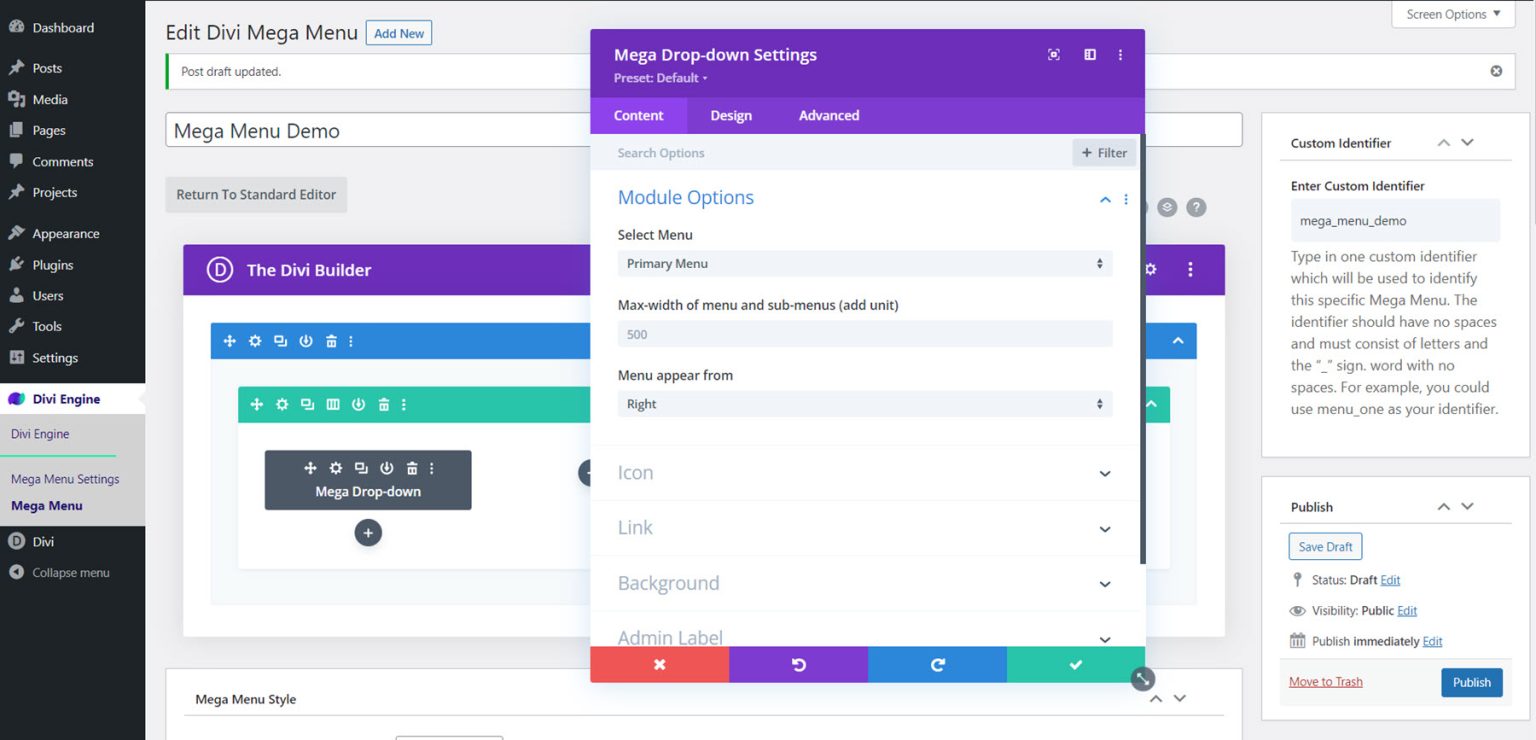Viewport: 1536px width, 740px height.
Task: Delete the blue section using trash icon
Action: click(x=330, y=340)
